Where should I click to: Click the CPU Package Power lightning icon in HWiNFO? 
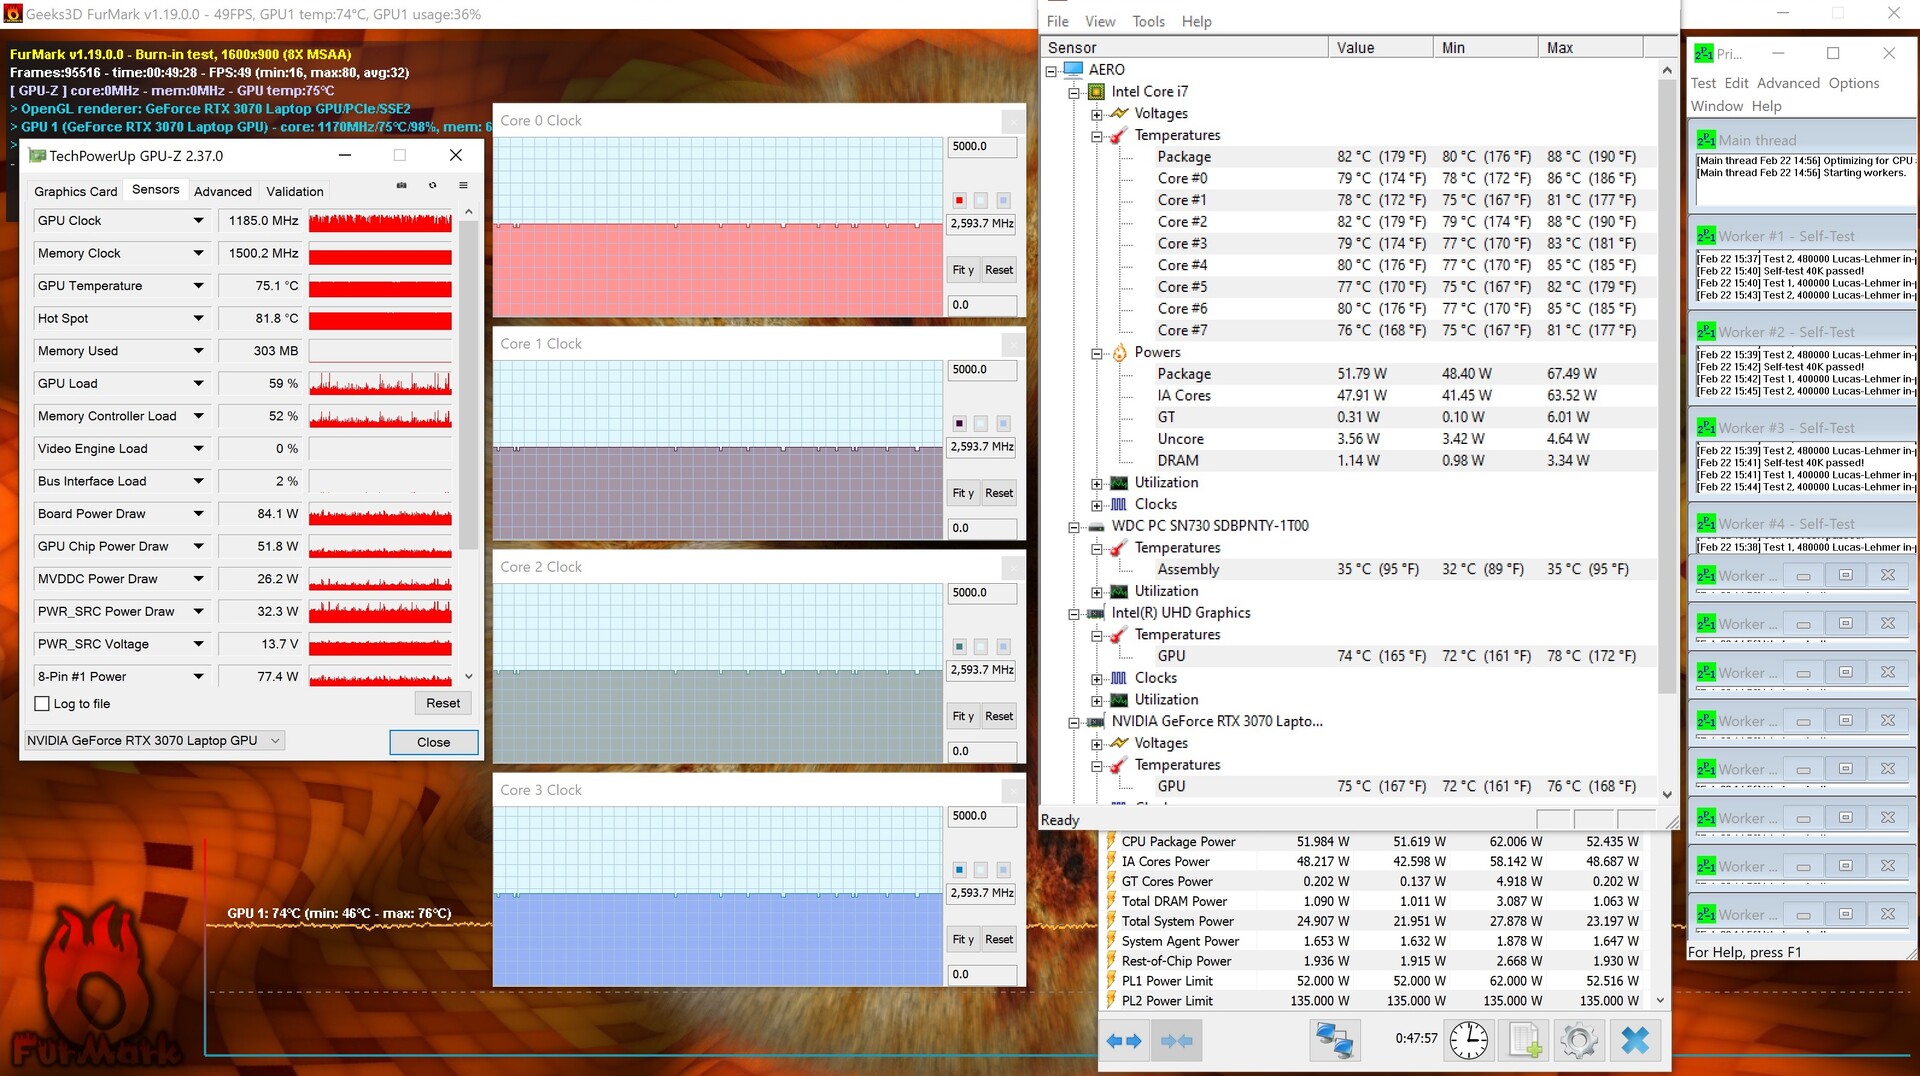point(1110,842)
